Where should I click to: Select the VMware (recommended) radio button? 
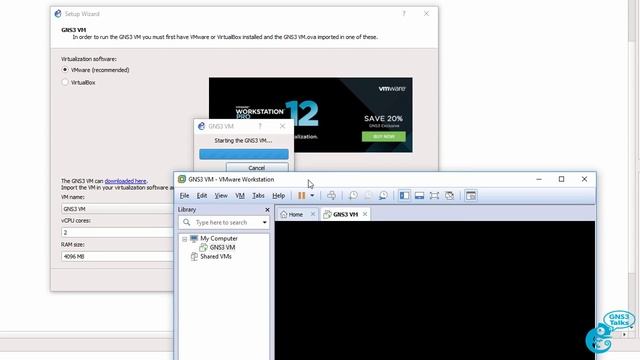[65, 70]
